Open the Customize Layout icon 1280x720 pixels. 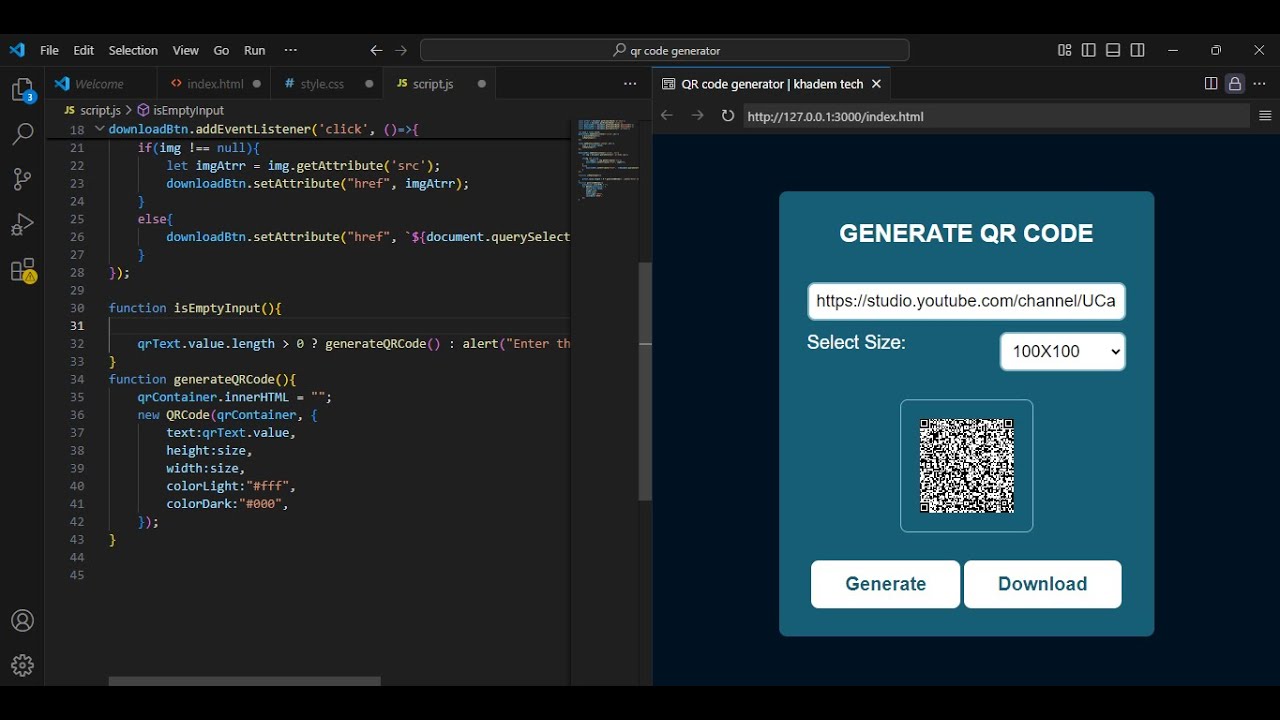[x=1065, y=50]
